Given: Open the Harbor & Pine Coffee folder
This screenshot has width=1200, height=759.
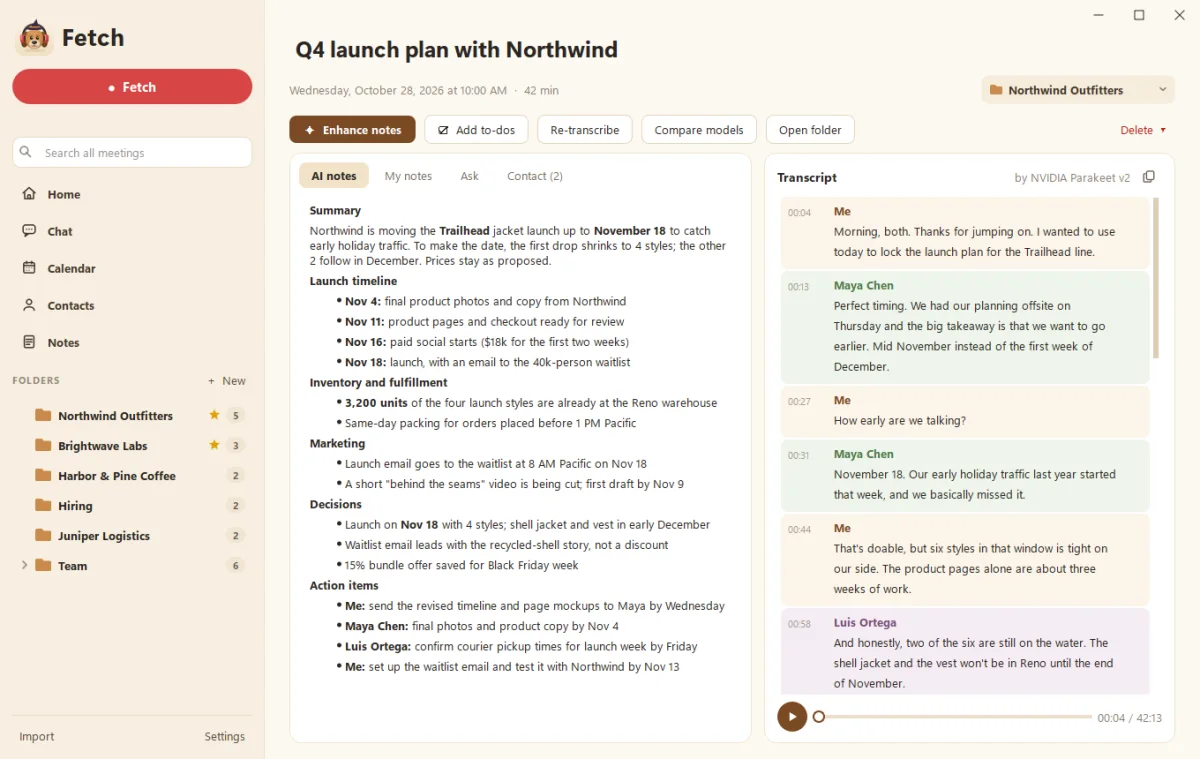Looking at the screenshot, I should [132, 475].
